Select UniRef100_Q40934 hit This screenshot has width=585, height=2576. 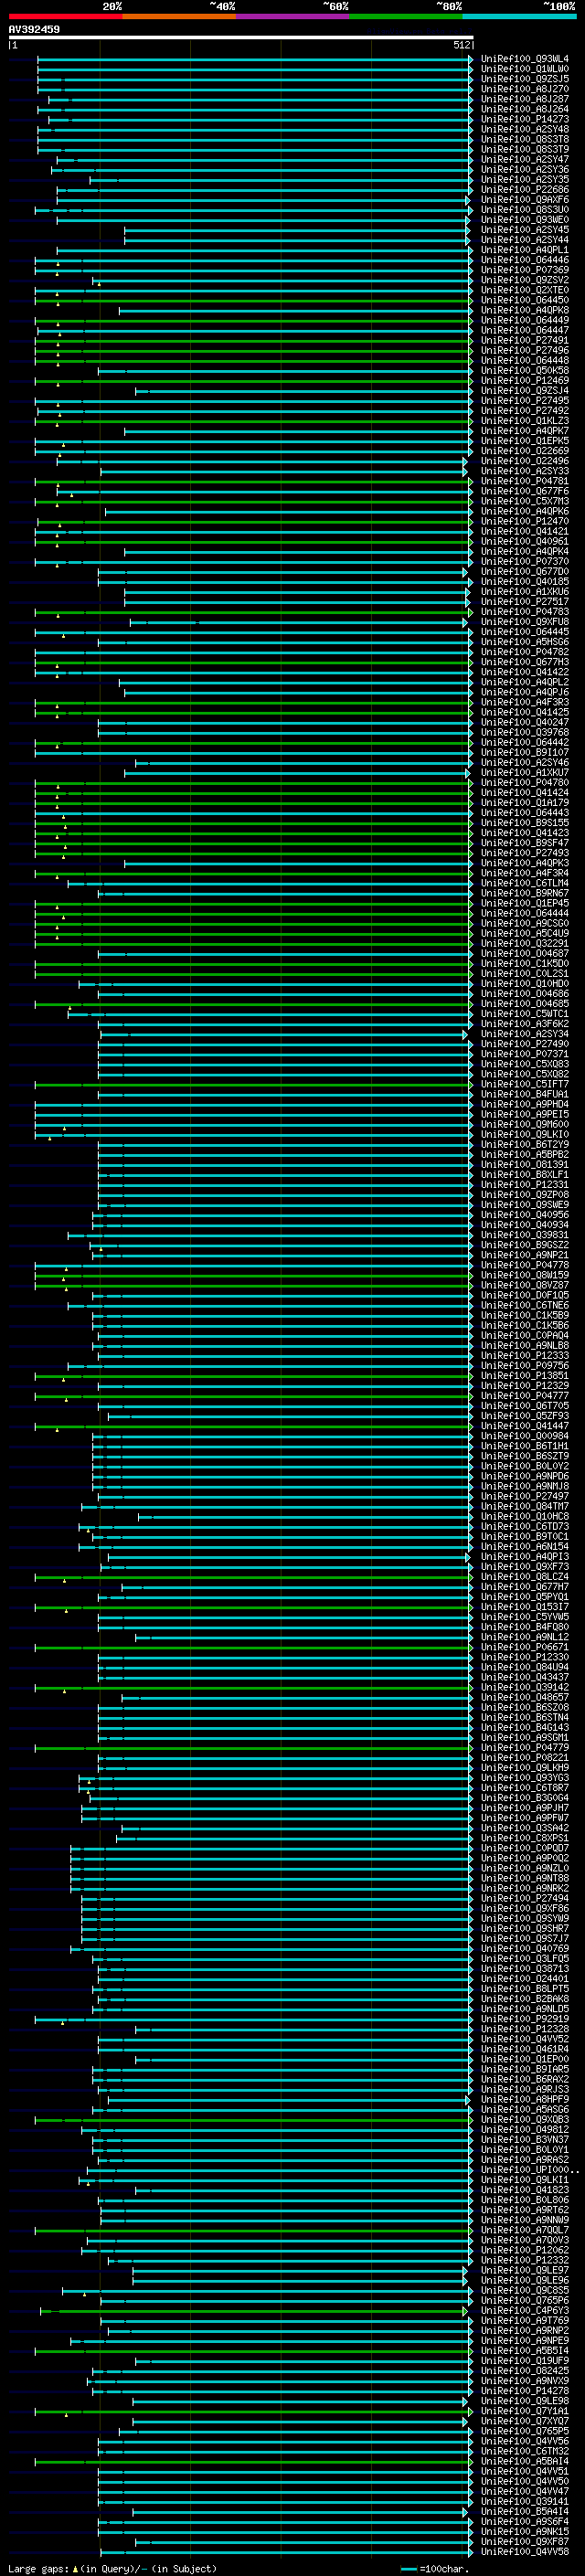[525, 1225]
